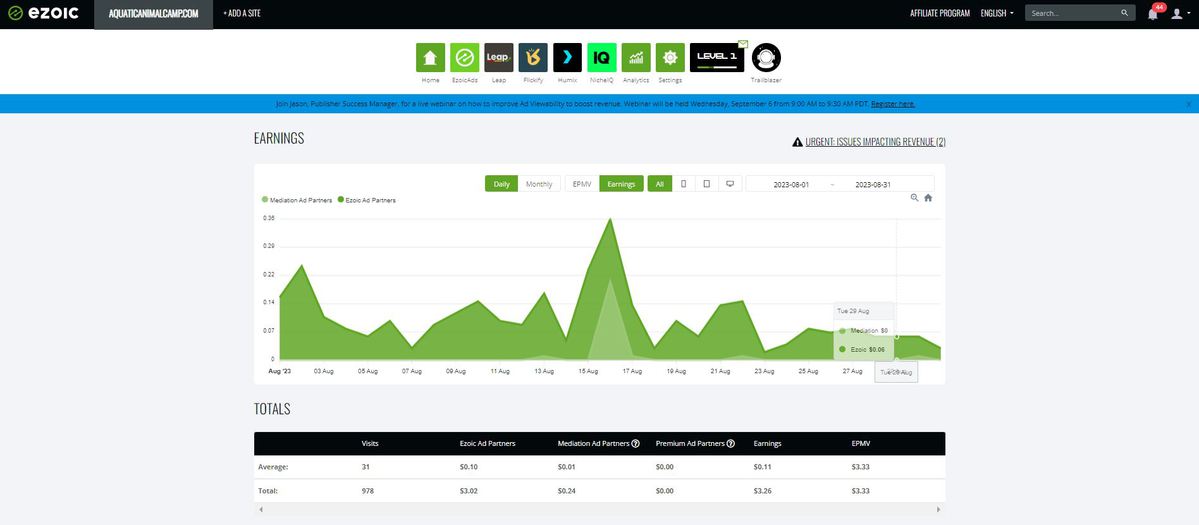Open the English language dropdown

pyautogui.click(x=997, y=13)
